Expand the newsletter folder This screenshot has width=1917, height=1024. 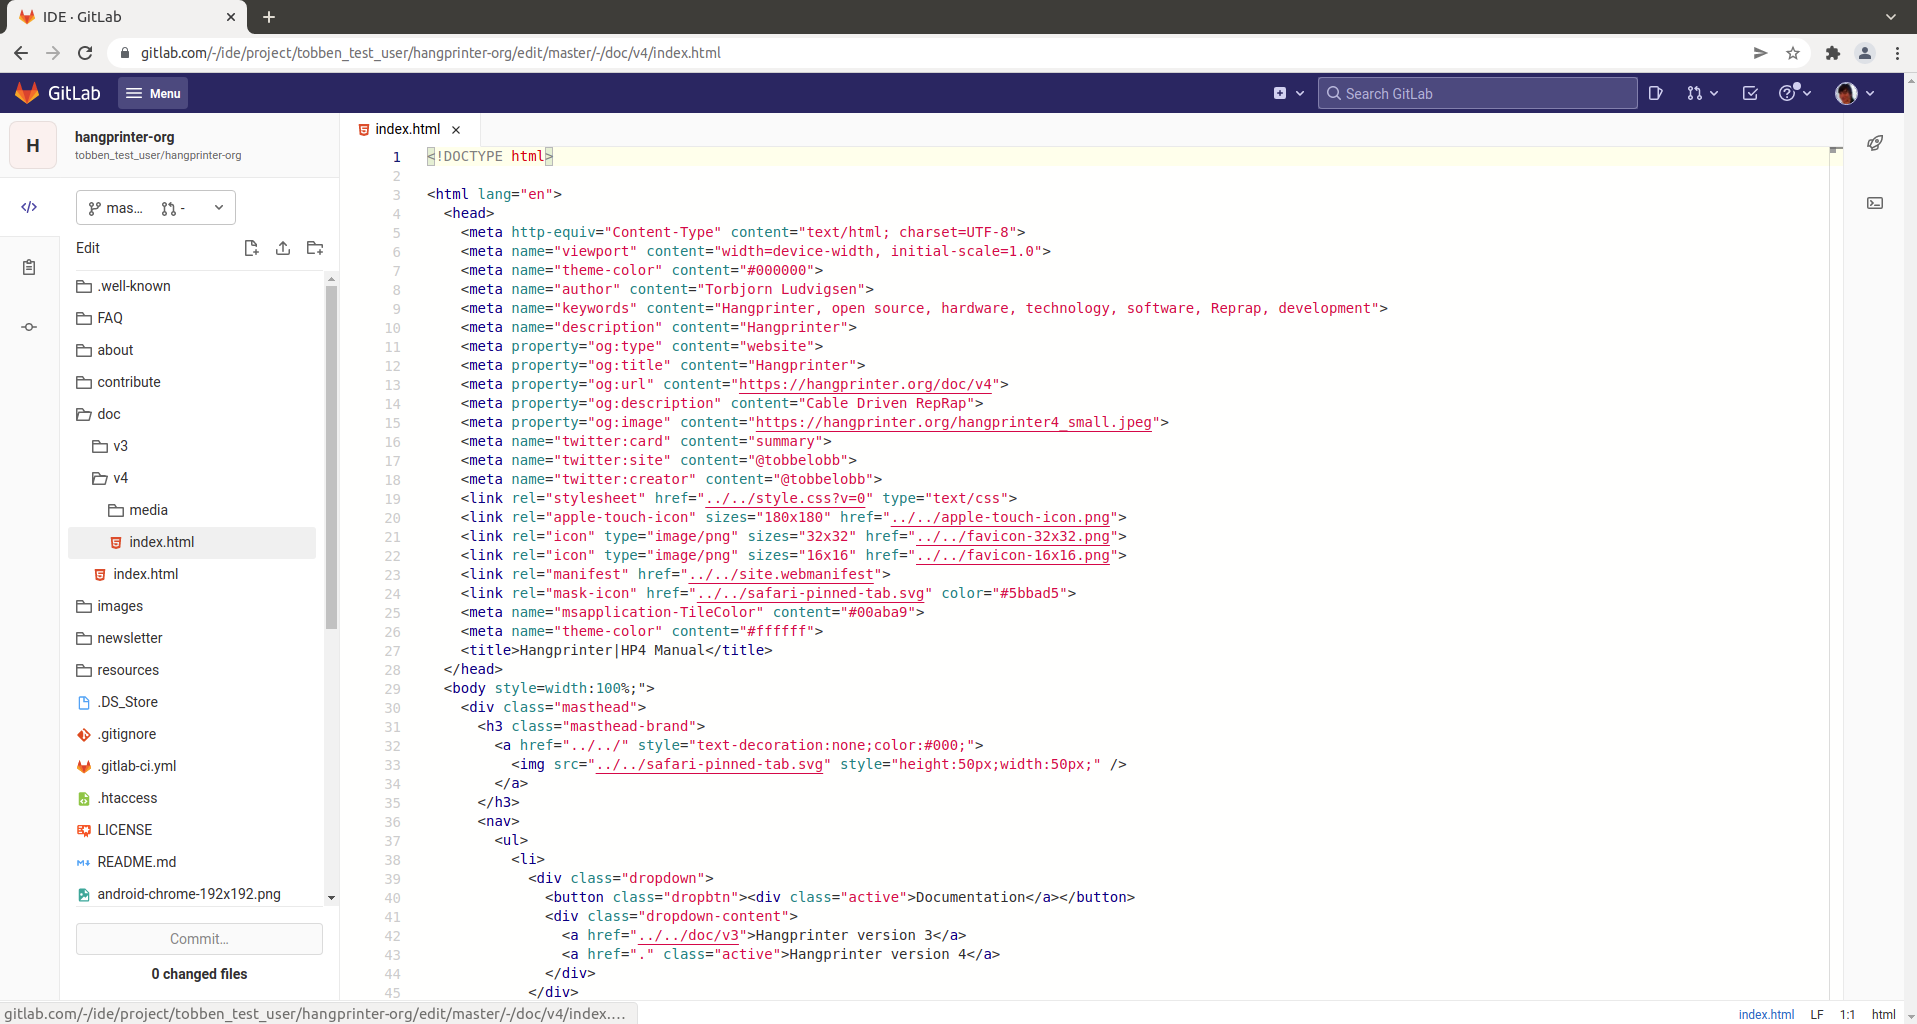pyautogui.click(x=129, y=638)
